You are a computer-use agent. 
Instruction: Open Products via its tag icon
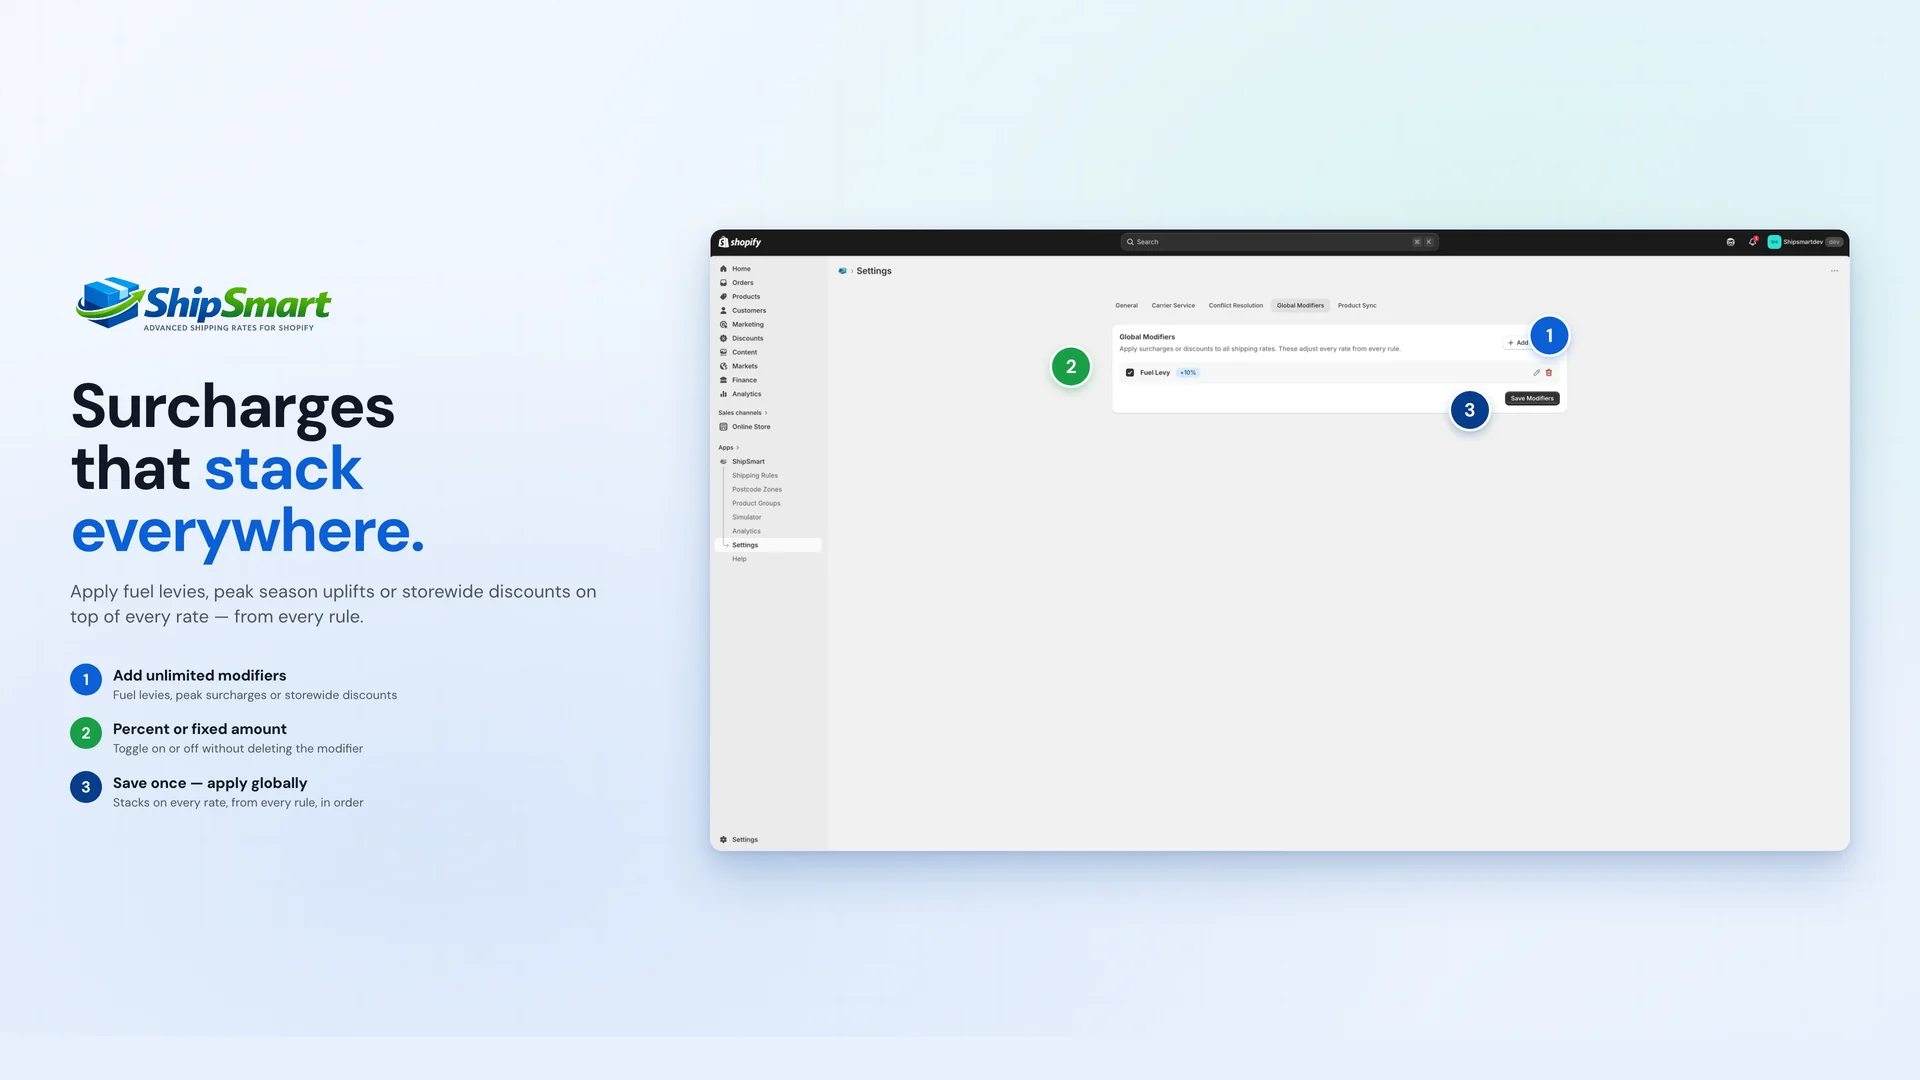click(x=723, y=297)
